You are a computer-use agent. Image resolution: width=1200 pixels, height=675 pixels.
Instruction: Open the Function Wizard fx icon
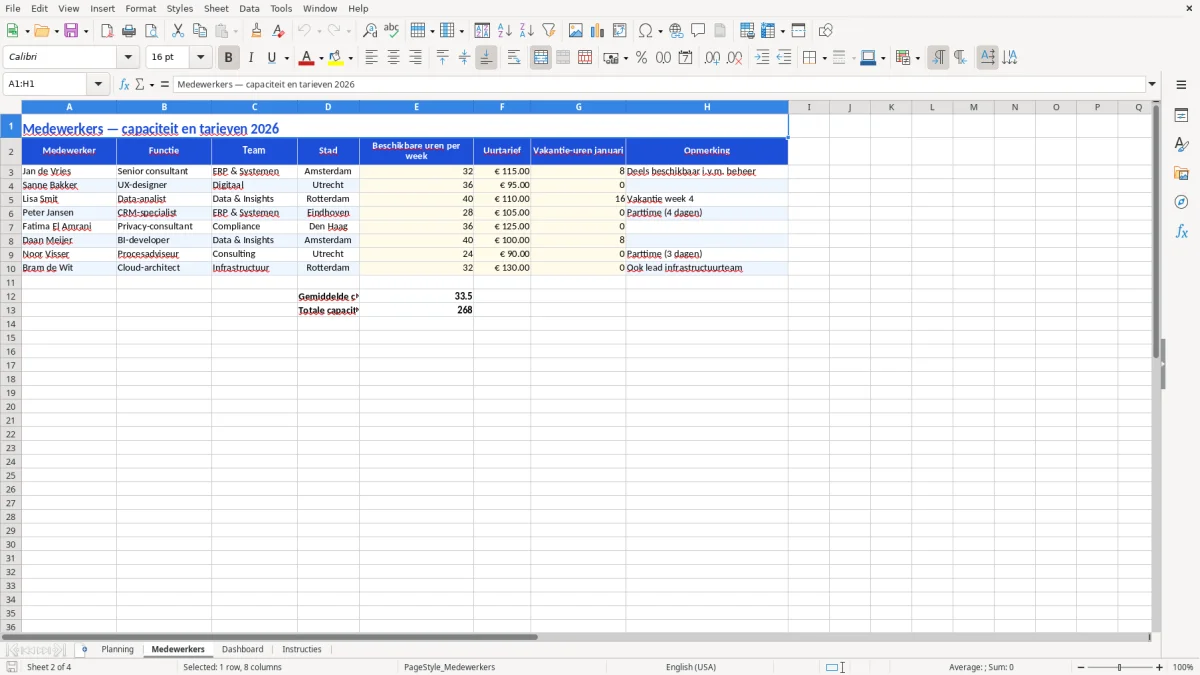point(125,84)
